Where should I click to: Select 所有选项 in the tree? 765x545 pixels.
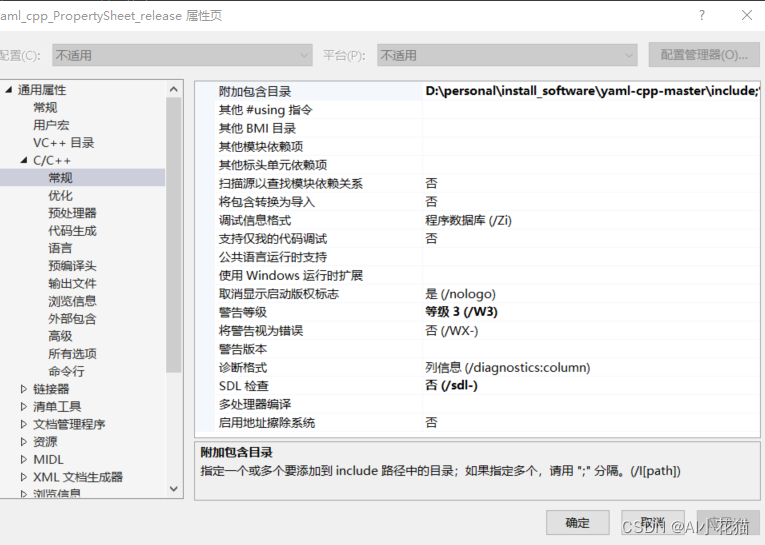point(72,353)
